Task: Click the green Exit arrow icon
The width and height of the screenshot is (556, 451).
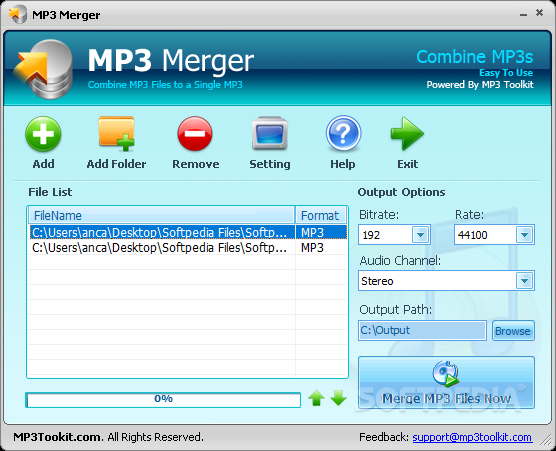Action: [x=407, y=133]
